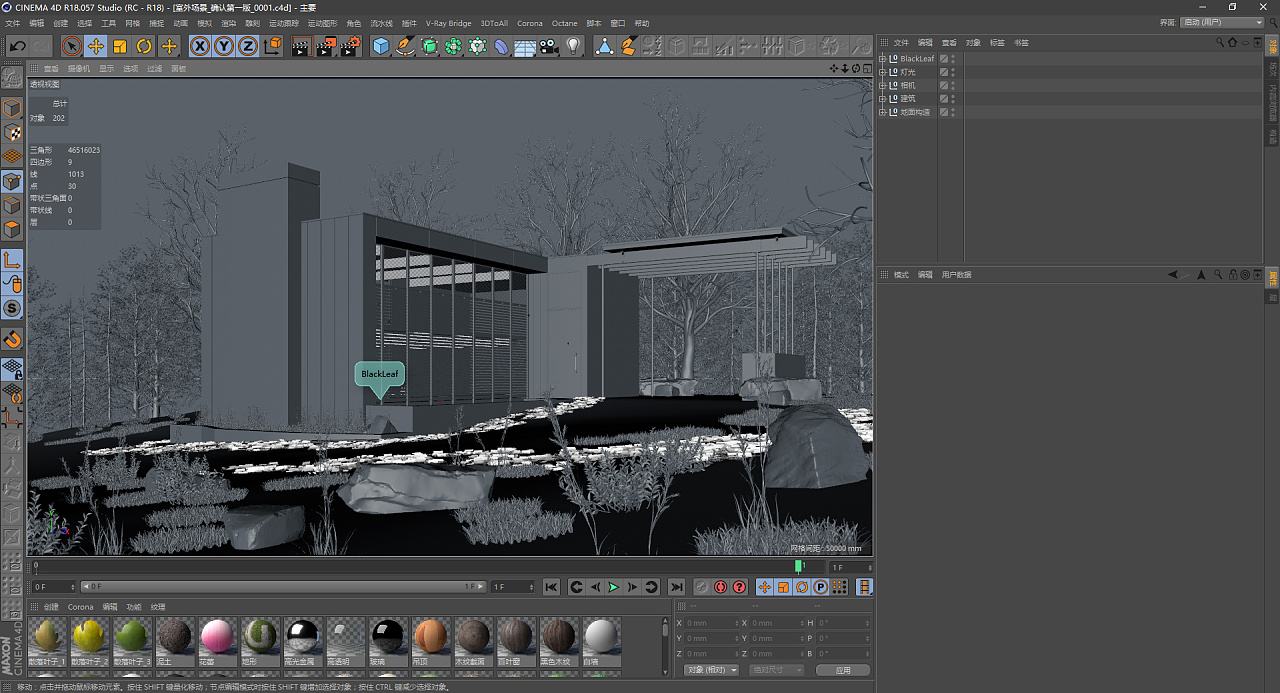
Task: Open the Light object tool (bulb icon)
Action: [x=573, y=46]
